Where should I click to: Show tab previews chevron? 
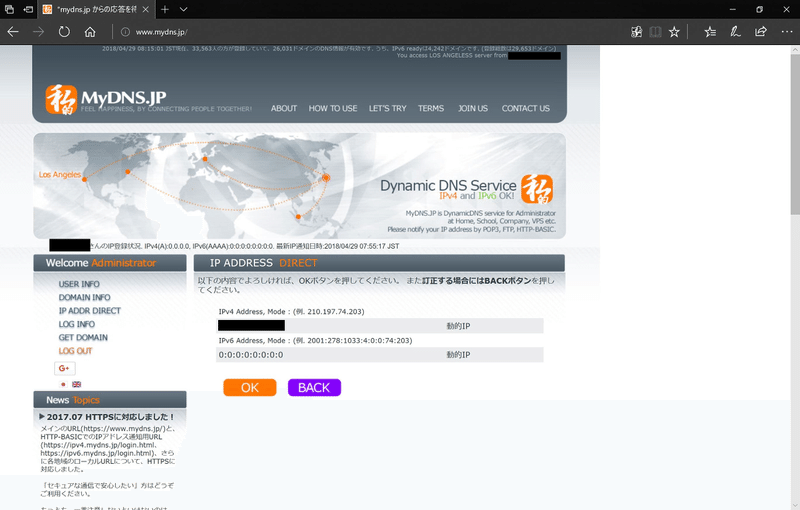pos(184,9)
